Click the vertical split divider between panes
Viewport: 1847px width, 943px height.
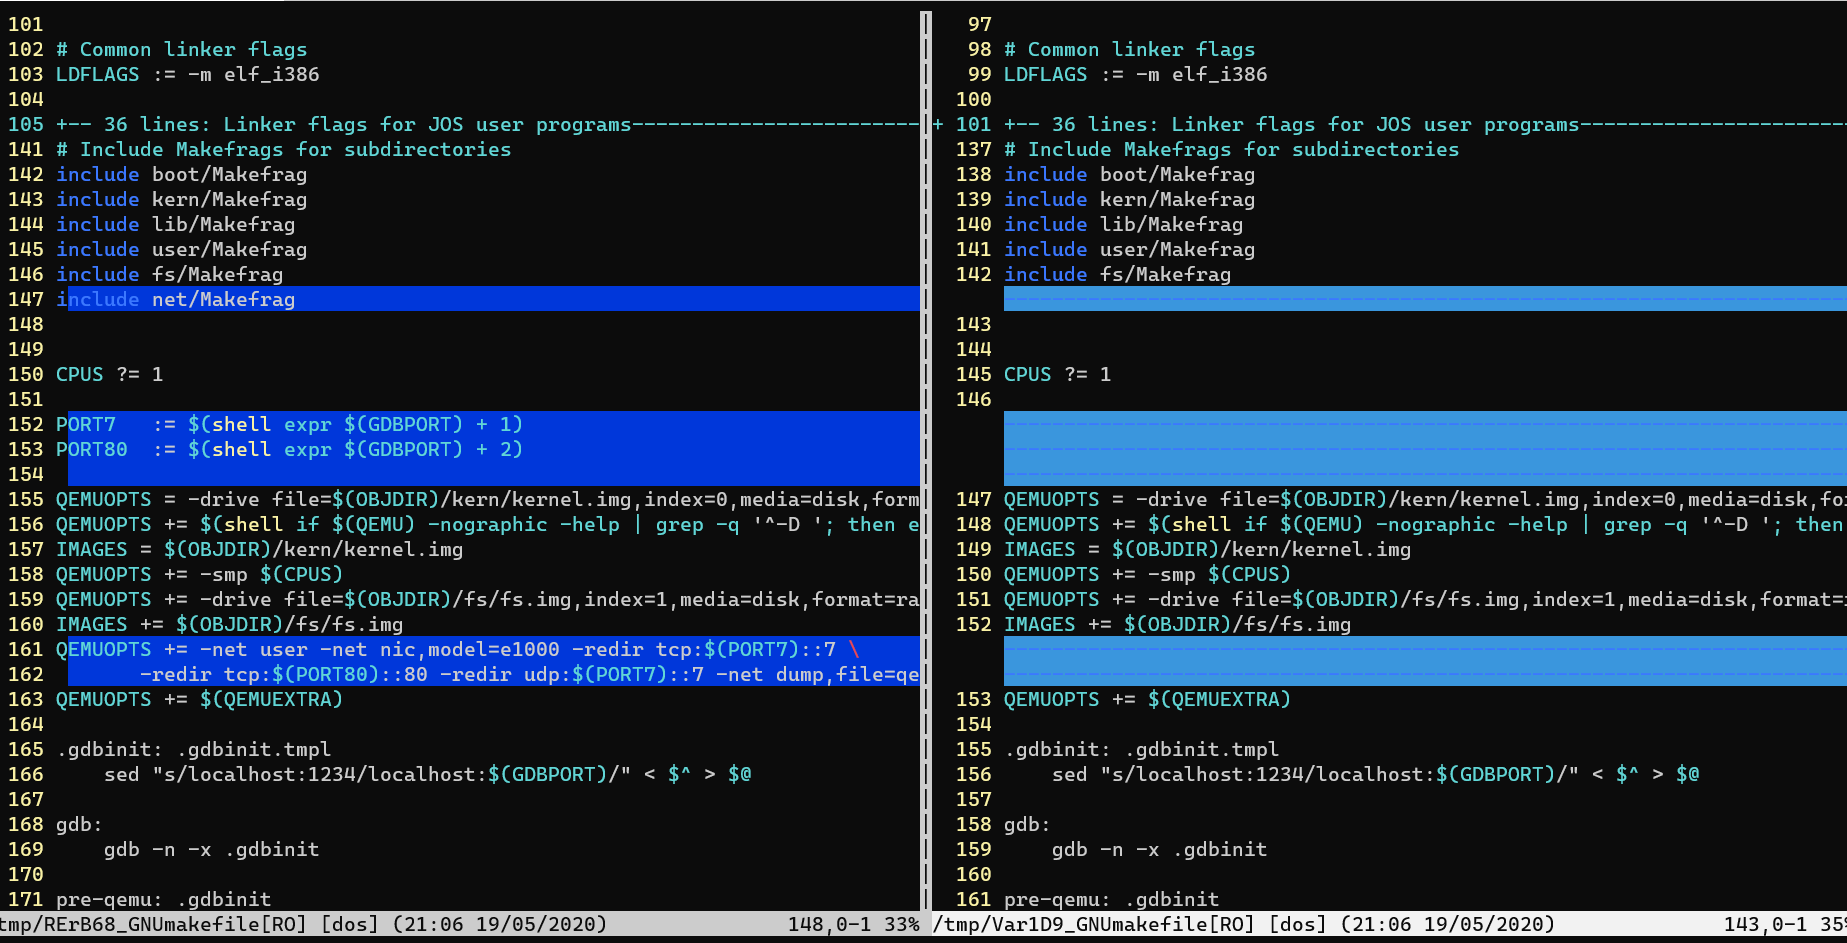point(926,460)
